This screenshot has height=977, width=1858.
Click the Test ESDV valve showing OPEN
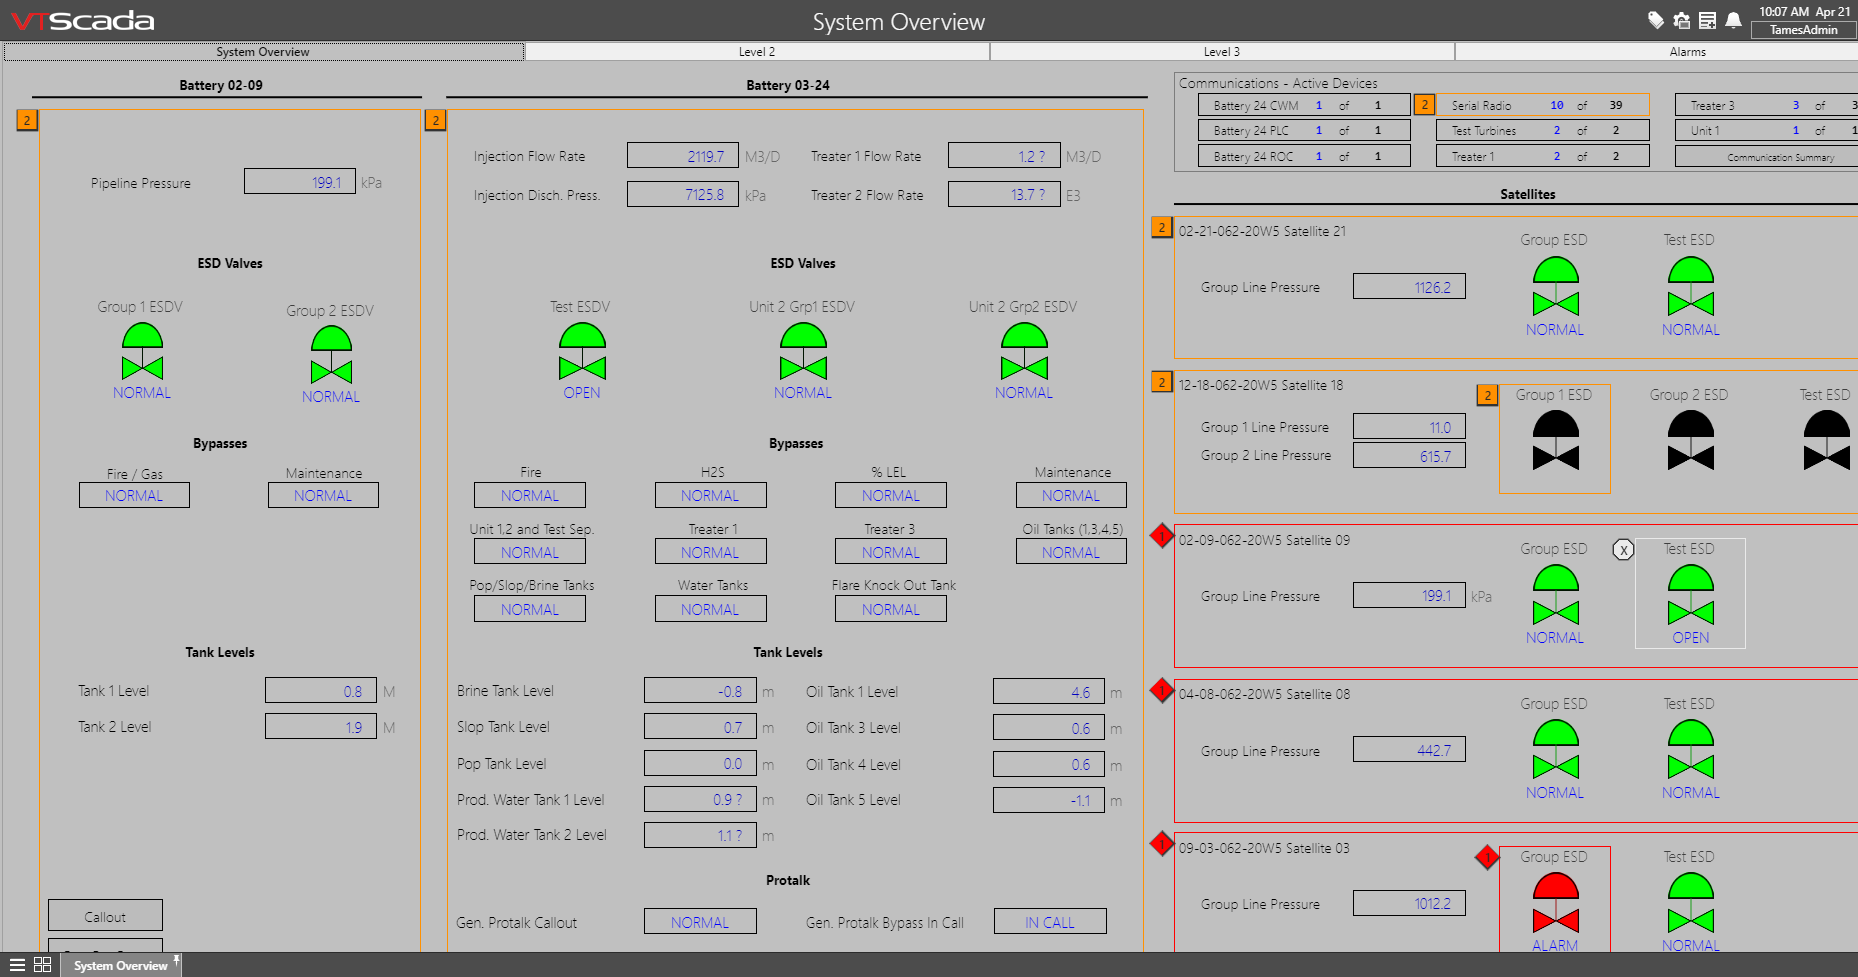coord(582,352)
